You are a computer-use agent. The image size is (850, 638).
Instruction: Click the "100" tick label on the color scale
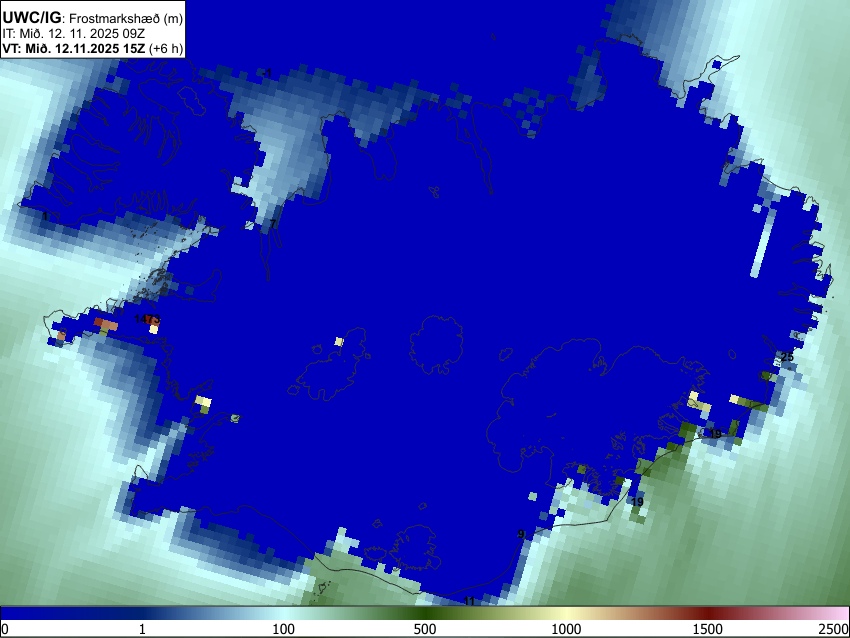(284, 629)
